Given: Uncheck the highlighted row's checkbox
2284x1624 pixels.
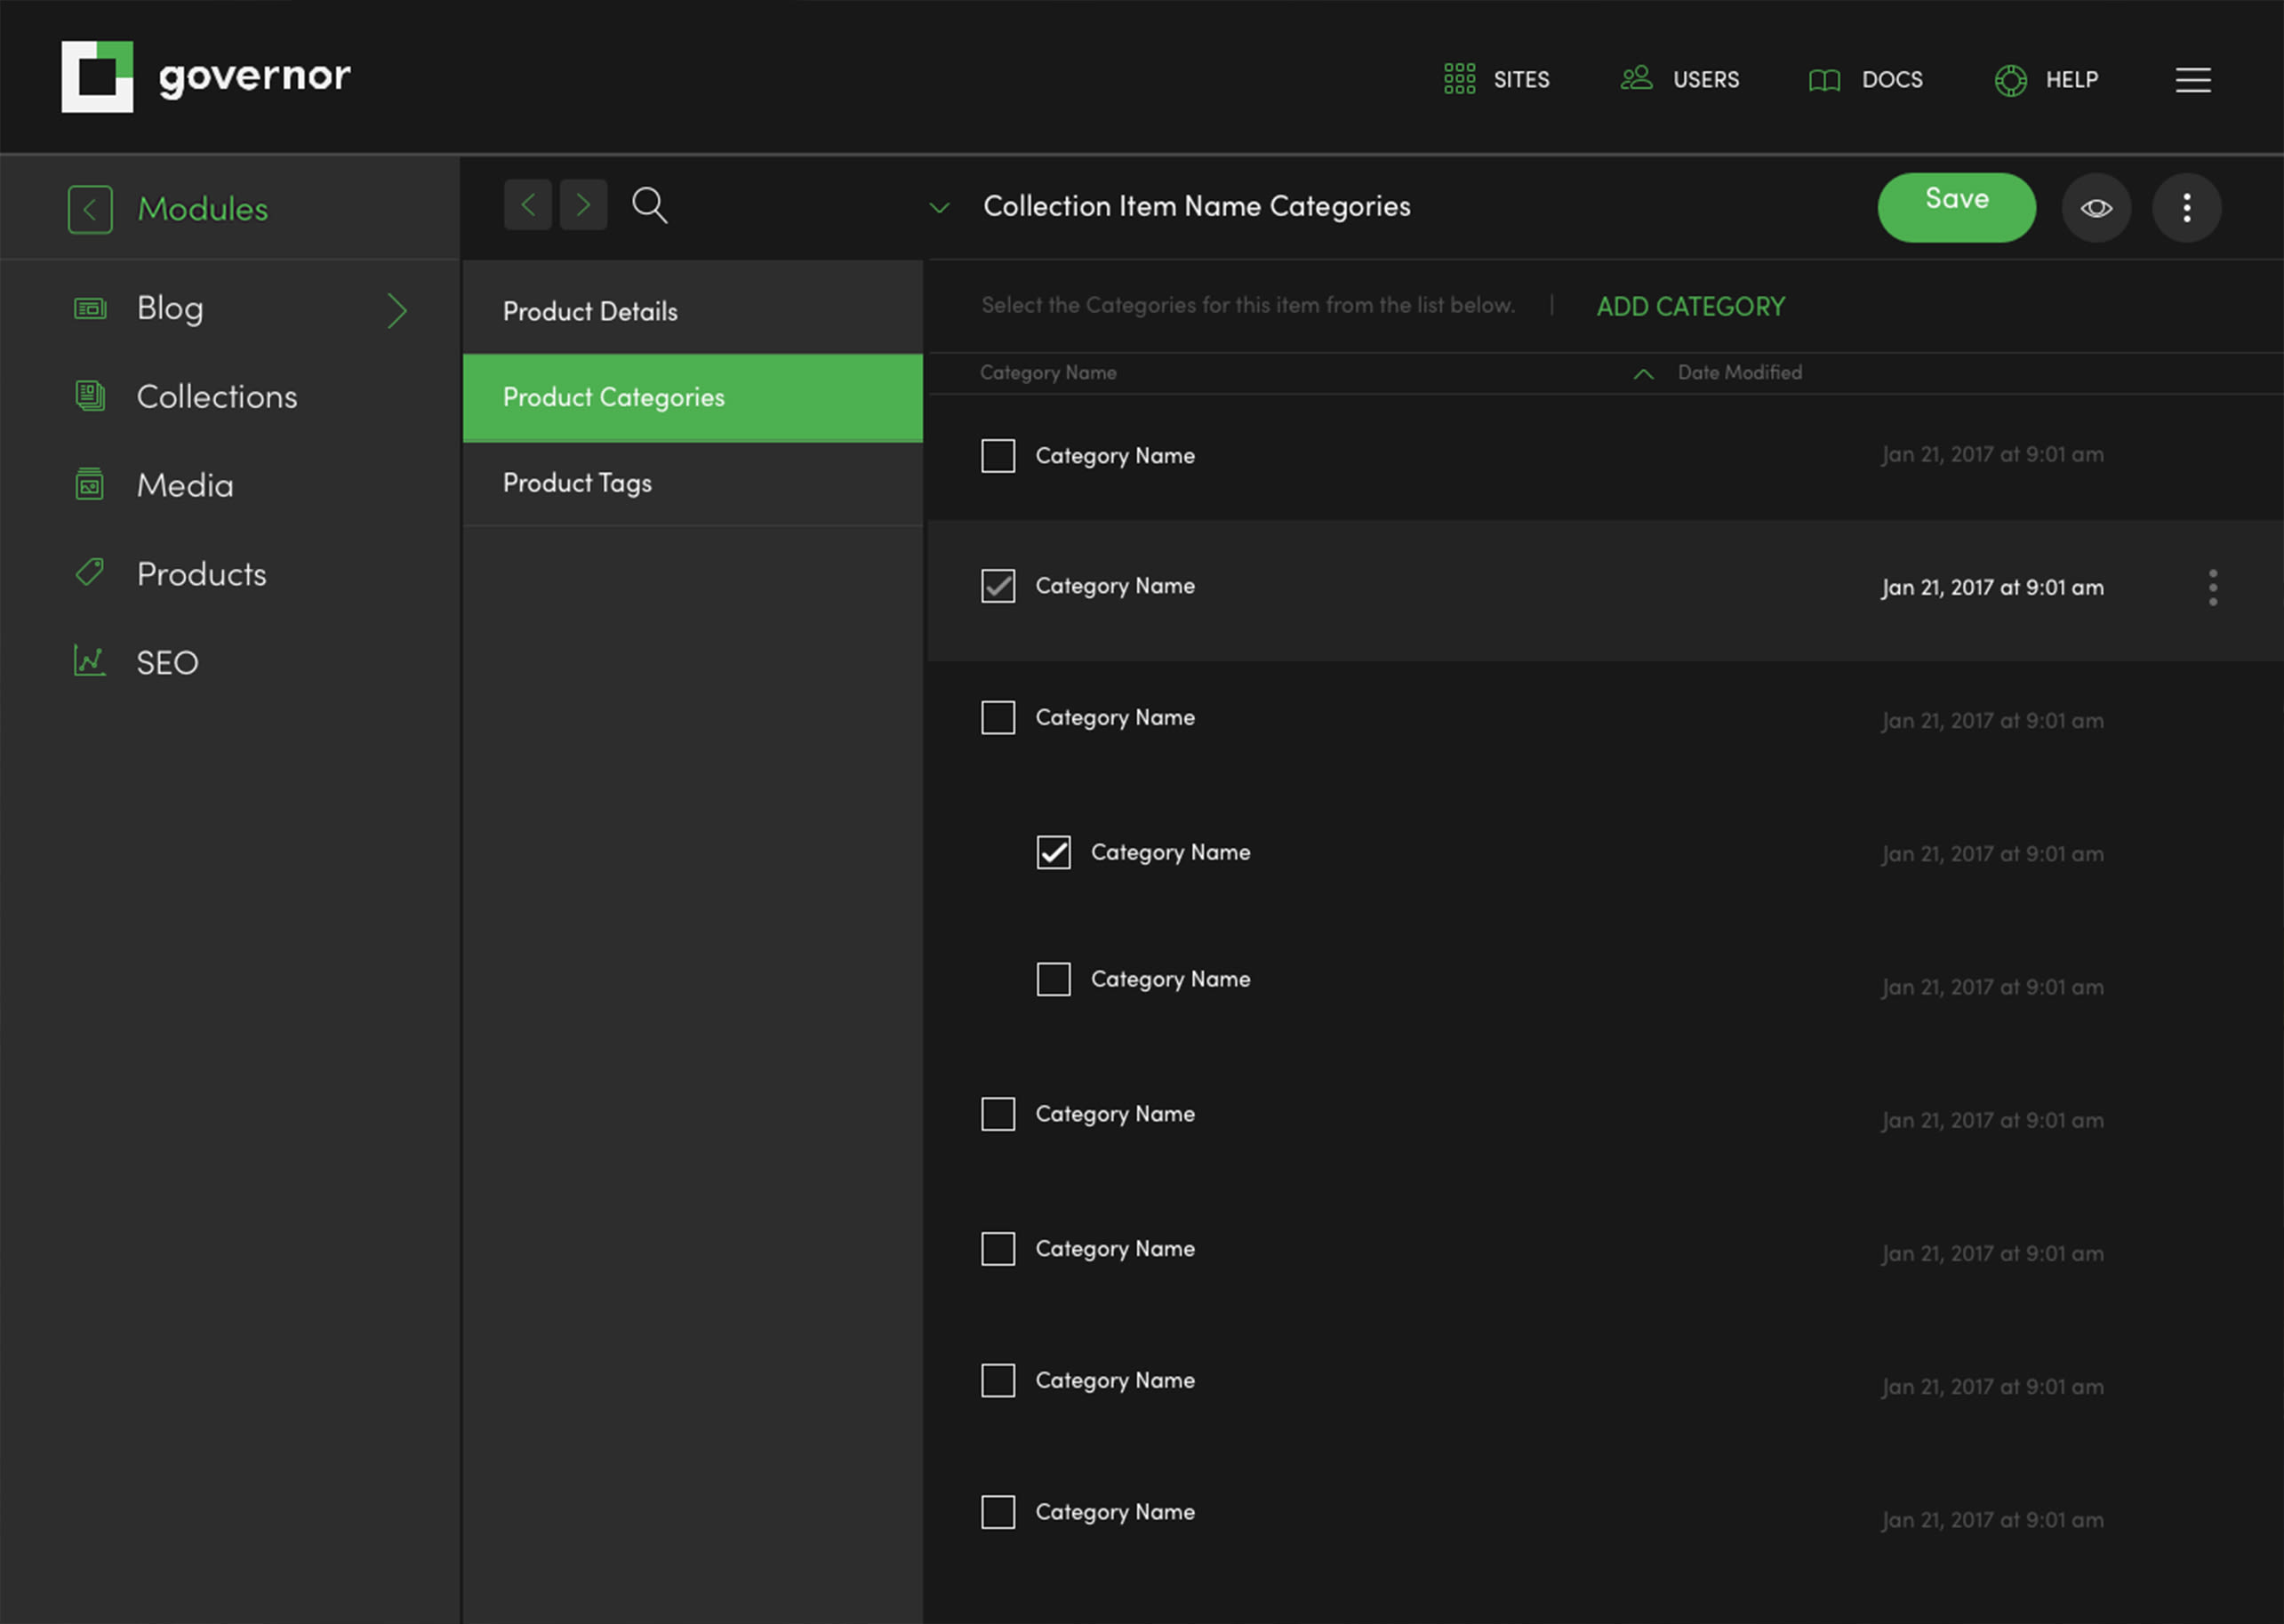Looking at the screenshot, I should click(x=997, y=586).
